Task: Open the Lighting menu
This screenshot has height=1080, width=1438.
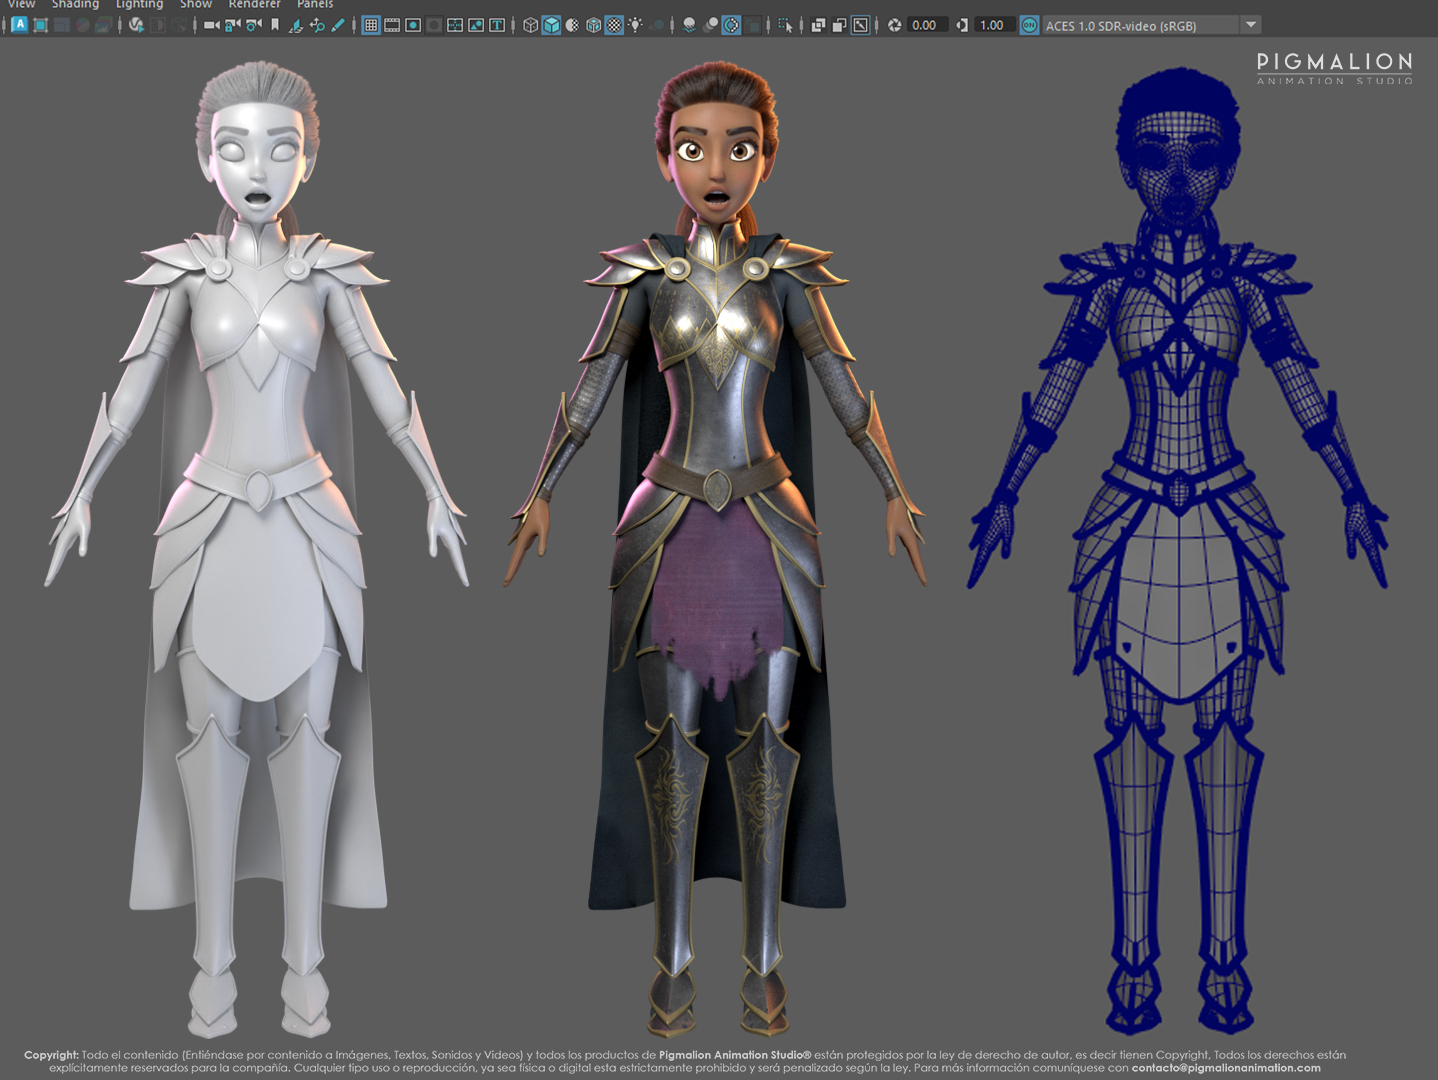Action: click(139, 5)
